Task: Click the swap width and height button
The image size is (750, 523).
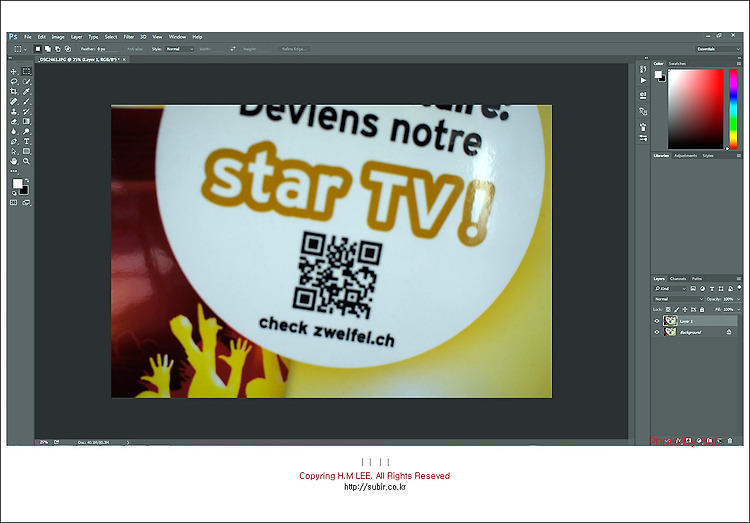Action: coord(233,49)
